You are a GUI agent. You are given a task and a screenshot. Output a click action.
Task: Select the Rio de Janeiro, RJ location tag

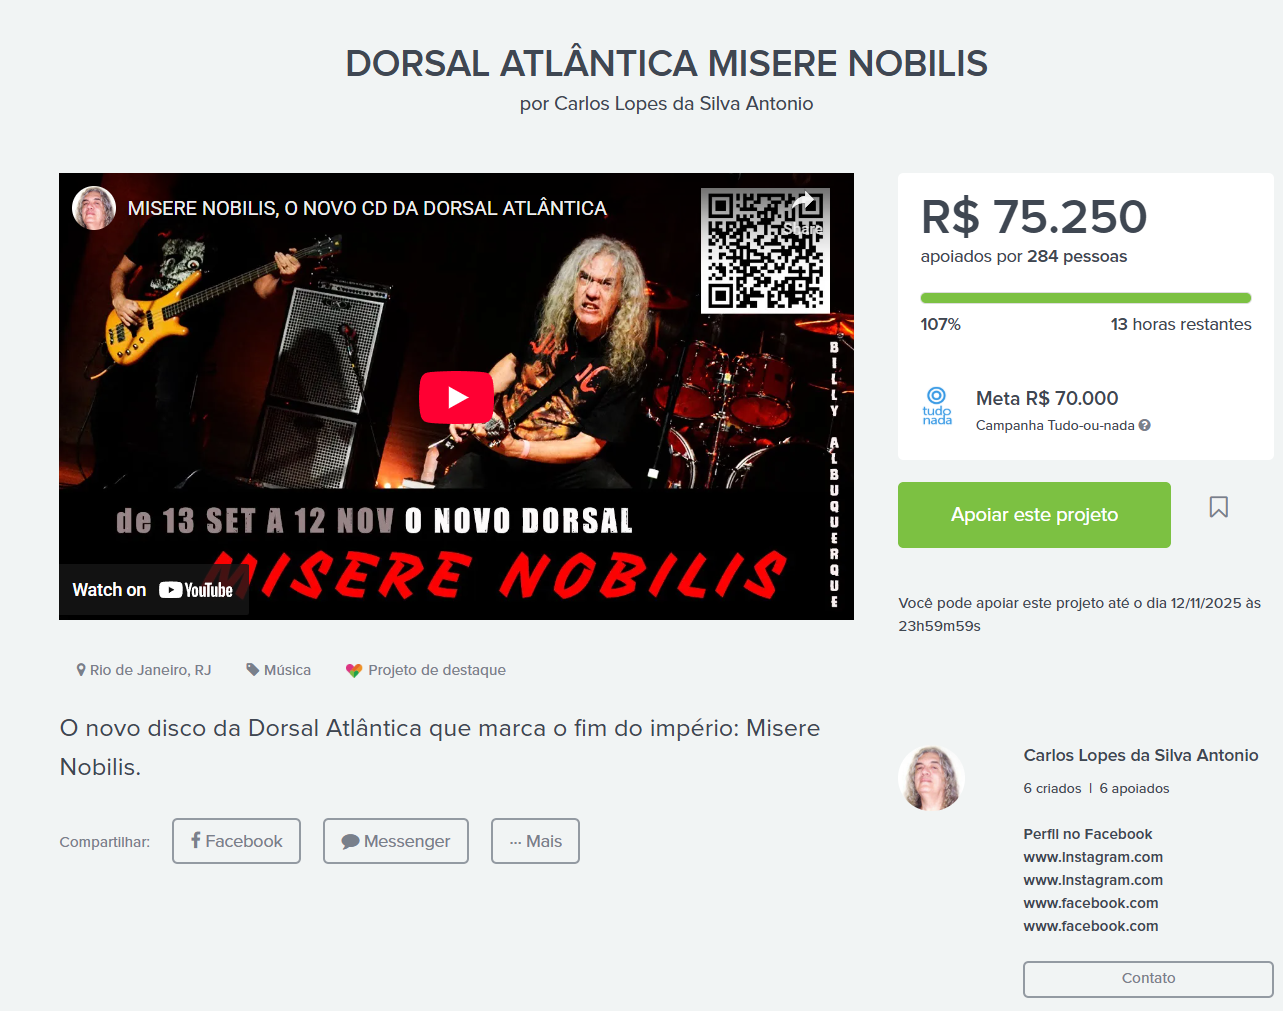pos(144,670)
